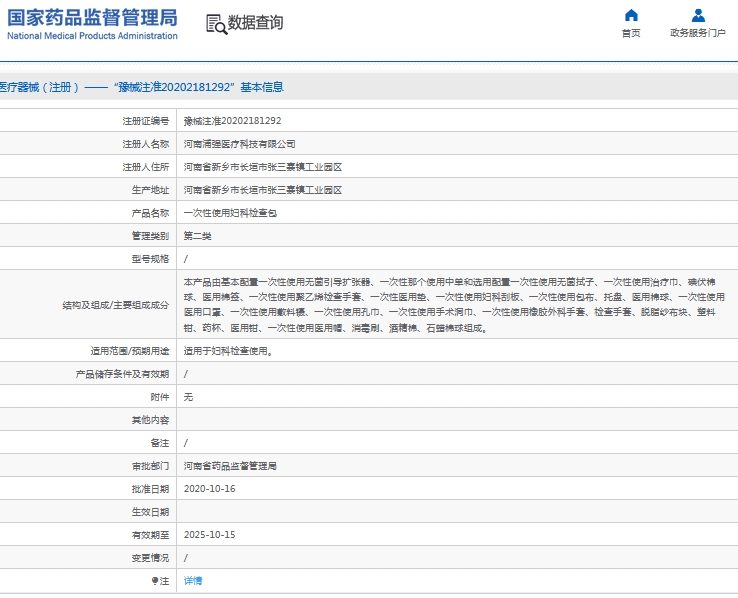Click the 注册证编号 label
Image resolution: width=738 pixels, height=598 pixels.
pyautogui.click(x=145, y=121)
